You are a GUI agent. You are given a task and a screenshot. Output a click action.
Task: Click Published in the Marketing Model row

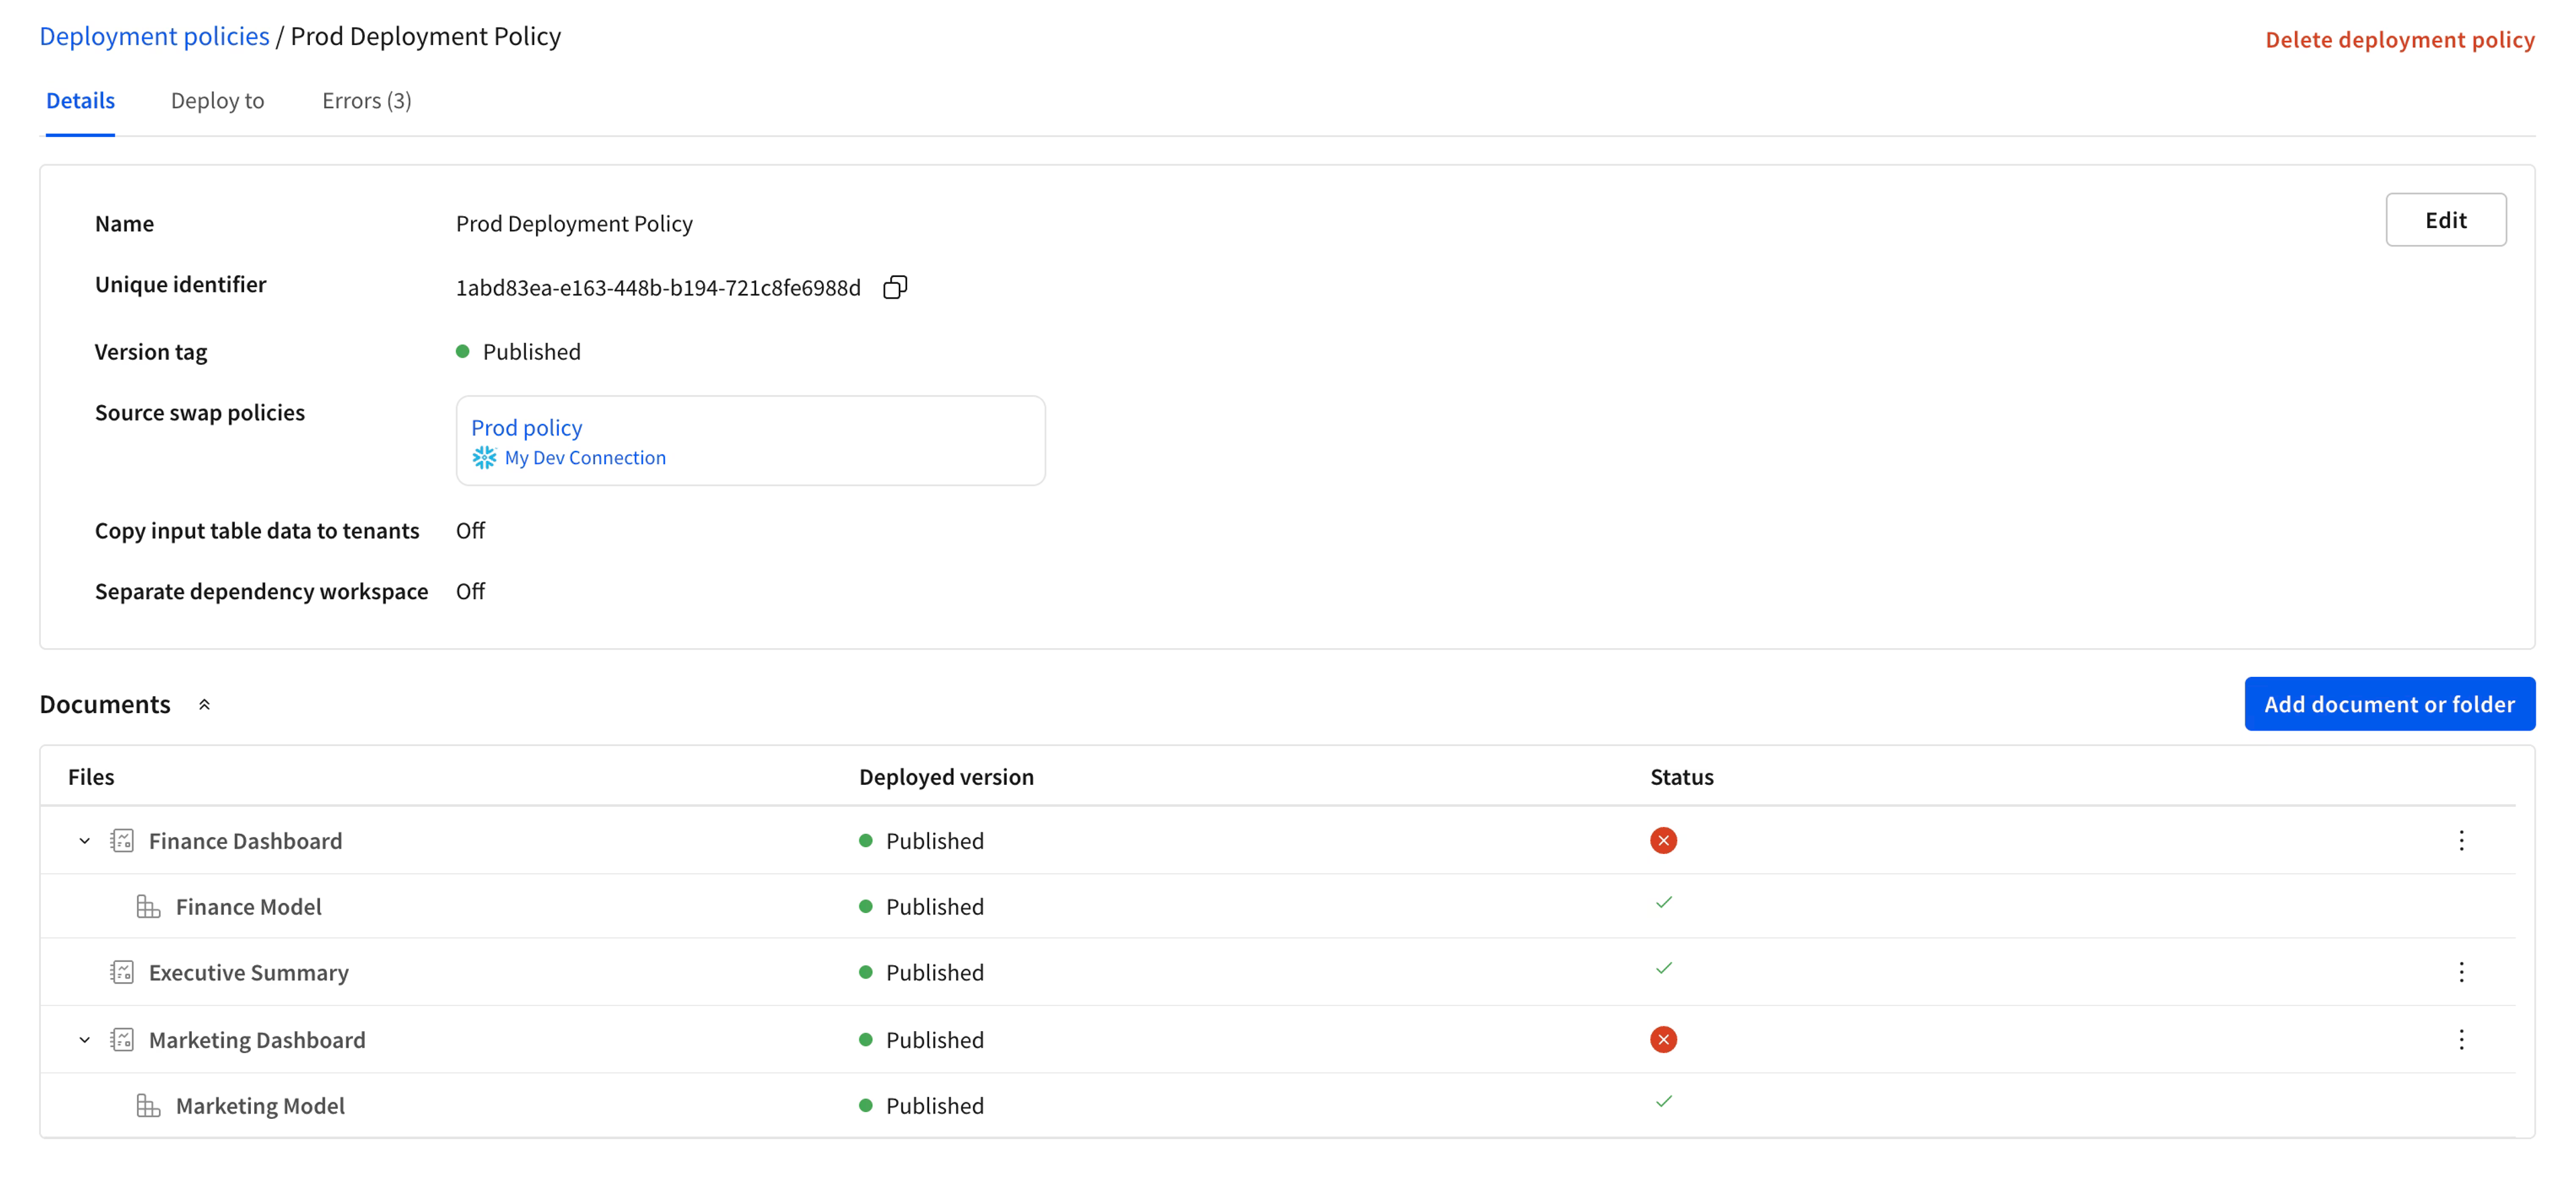point(934,1106)
